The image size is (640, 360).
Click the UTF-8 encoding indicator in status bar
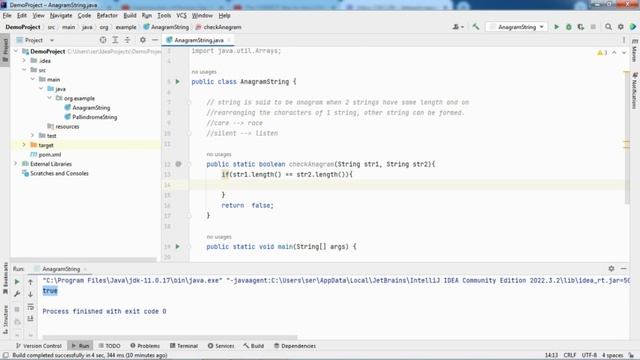pos(589,355)
